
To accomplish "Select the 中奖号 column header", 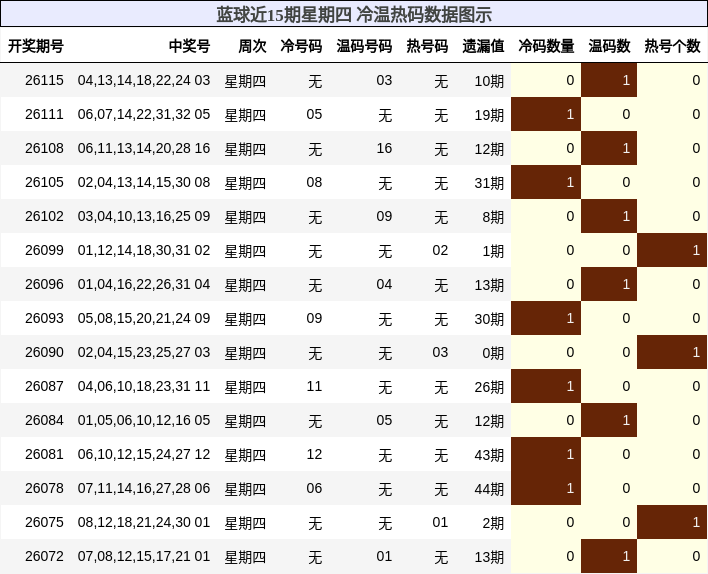I will pos(189,46).
